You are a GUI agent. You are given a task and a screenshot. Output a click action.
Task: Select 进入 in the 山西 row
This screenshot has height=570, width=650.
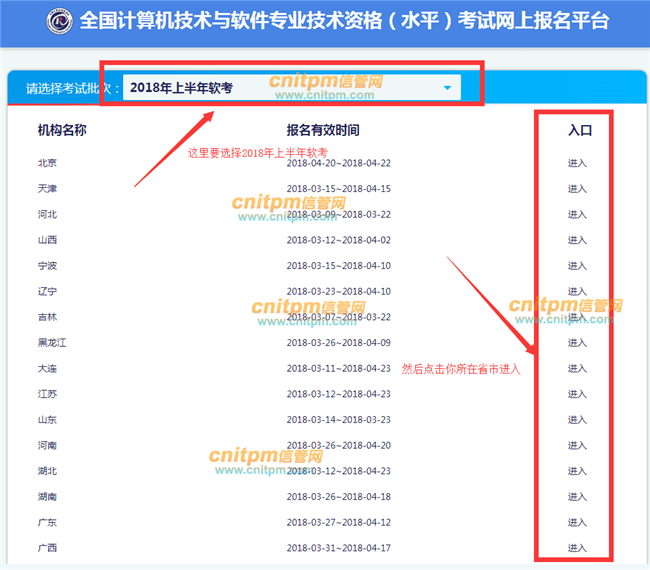(577, 240)
